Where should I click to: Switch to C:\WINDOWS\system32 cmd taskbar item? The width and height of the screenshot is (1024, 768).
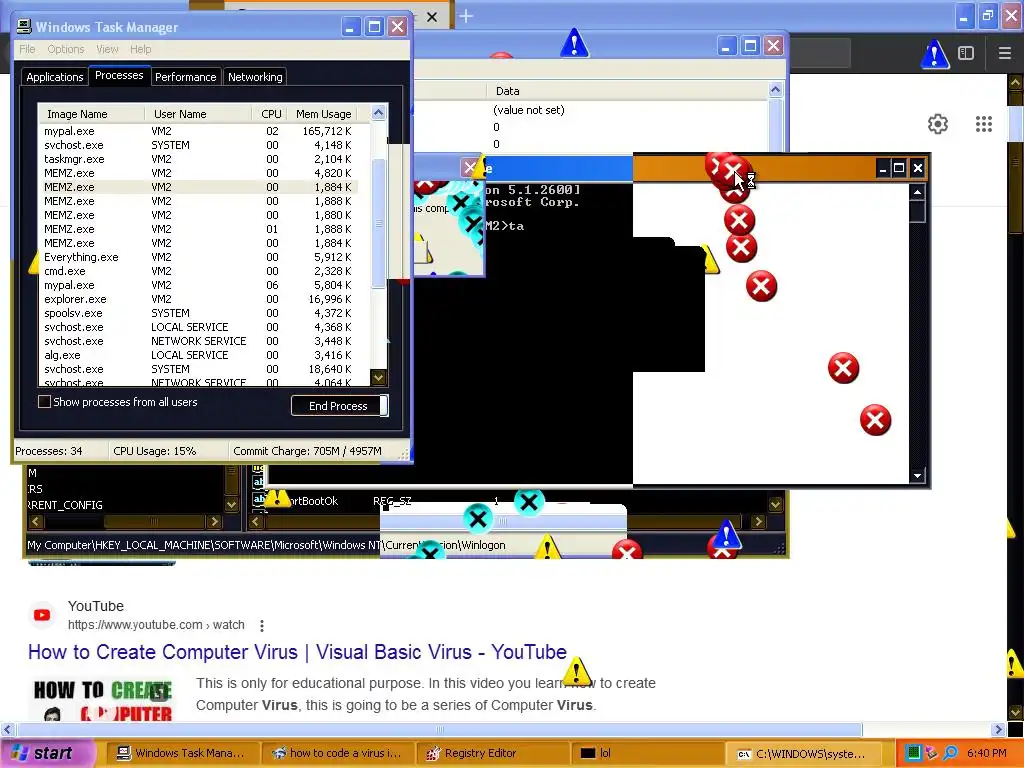801,753
